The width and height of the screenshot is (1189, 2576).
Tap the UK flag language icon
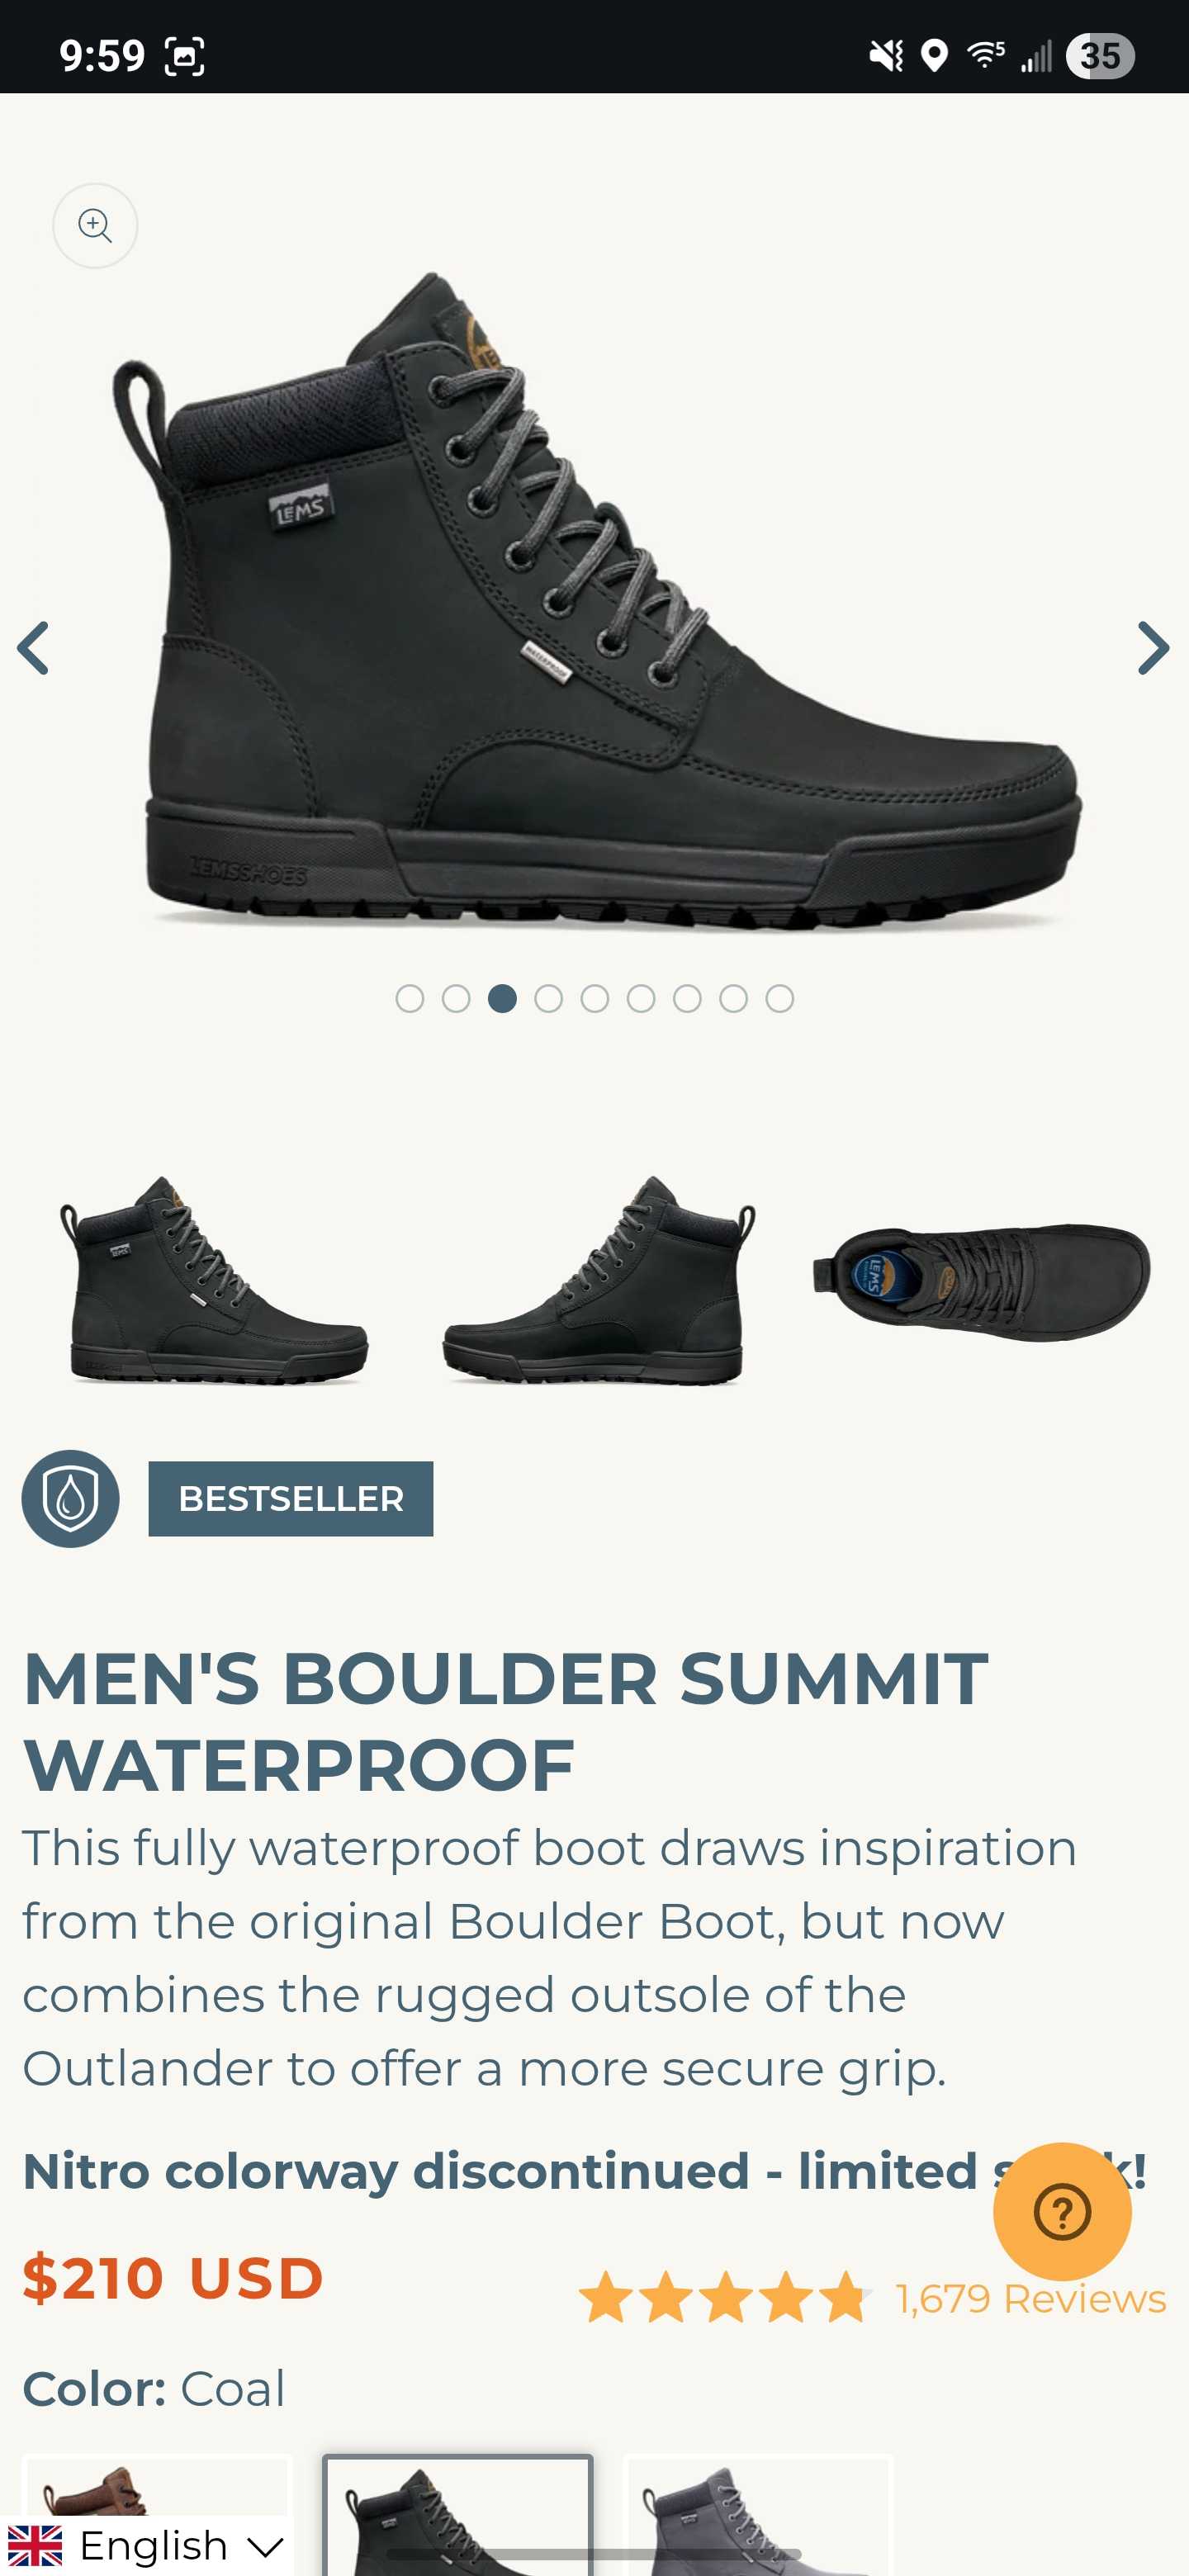point(35,2545)
